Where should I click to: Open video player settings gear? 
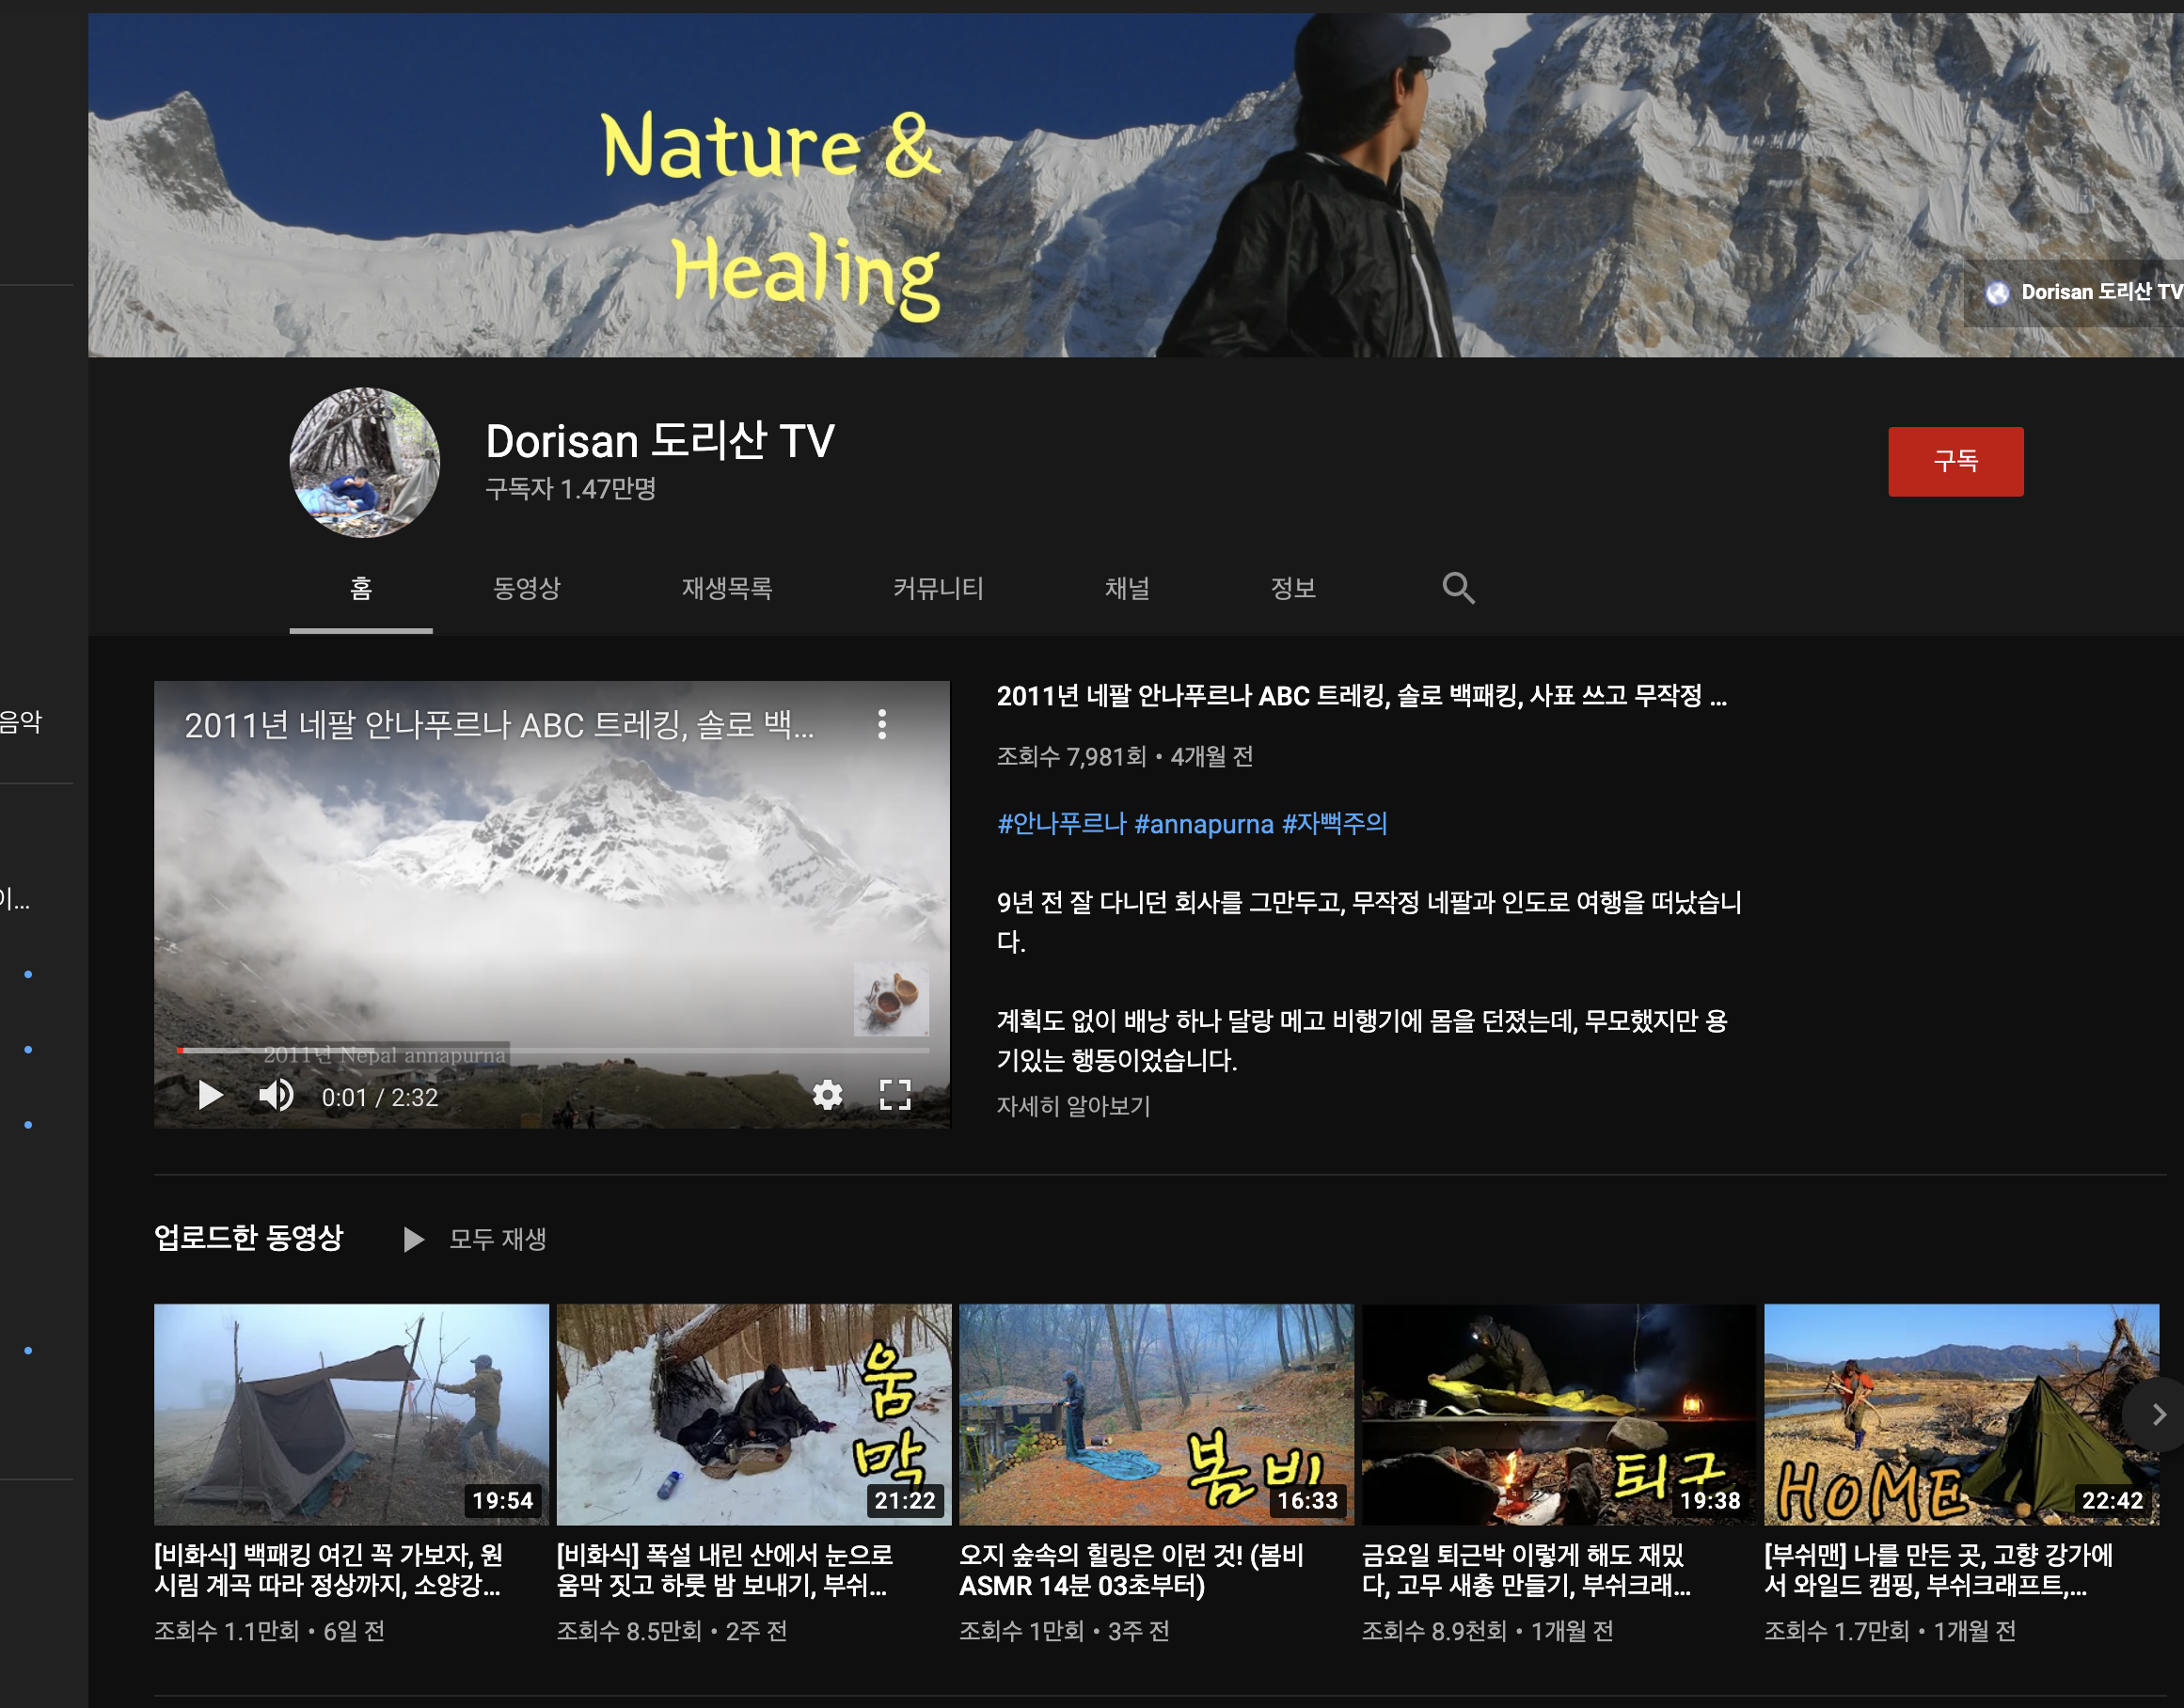tap(827, 1096)
